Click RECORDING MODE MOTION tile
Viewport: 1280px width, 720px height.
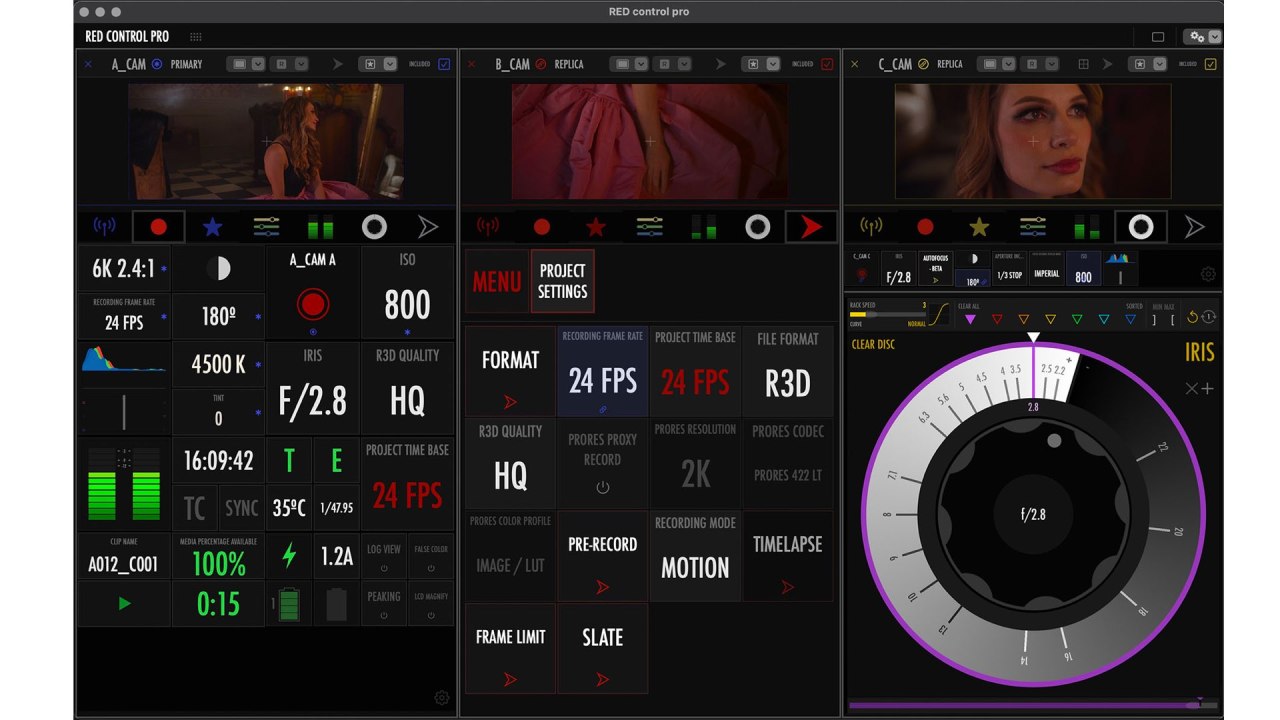click(695, 556)
